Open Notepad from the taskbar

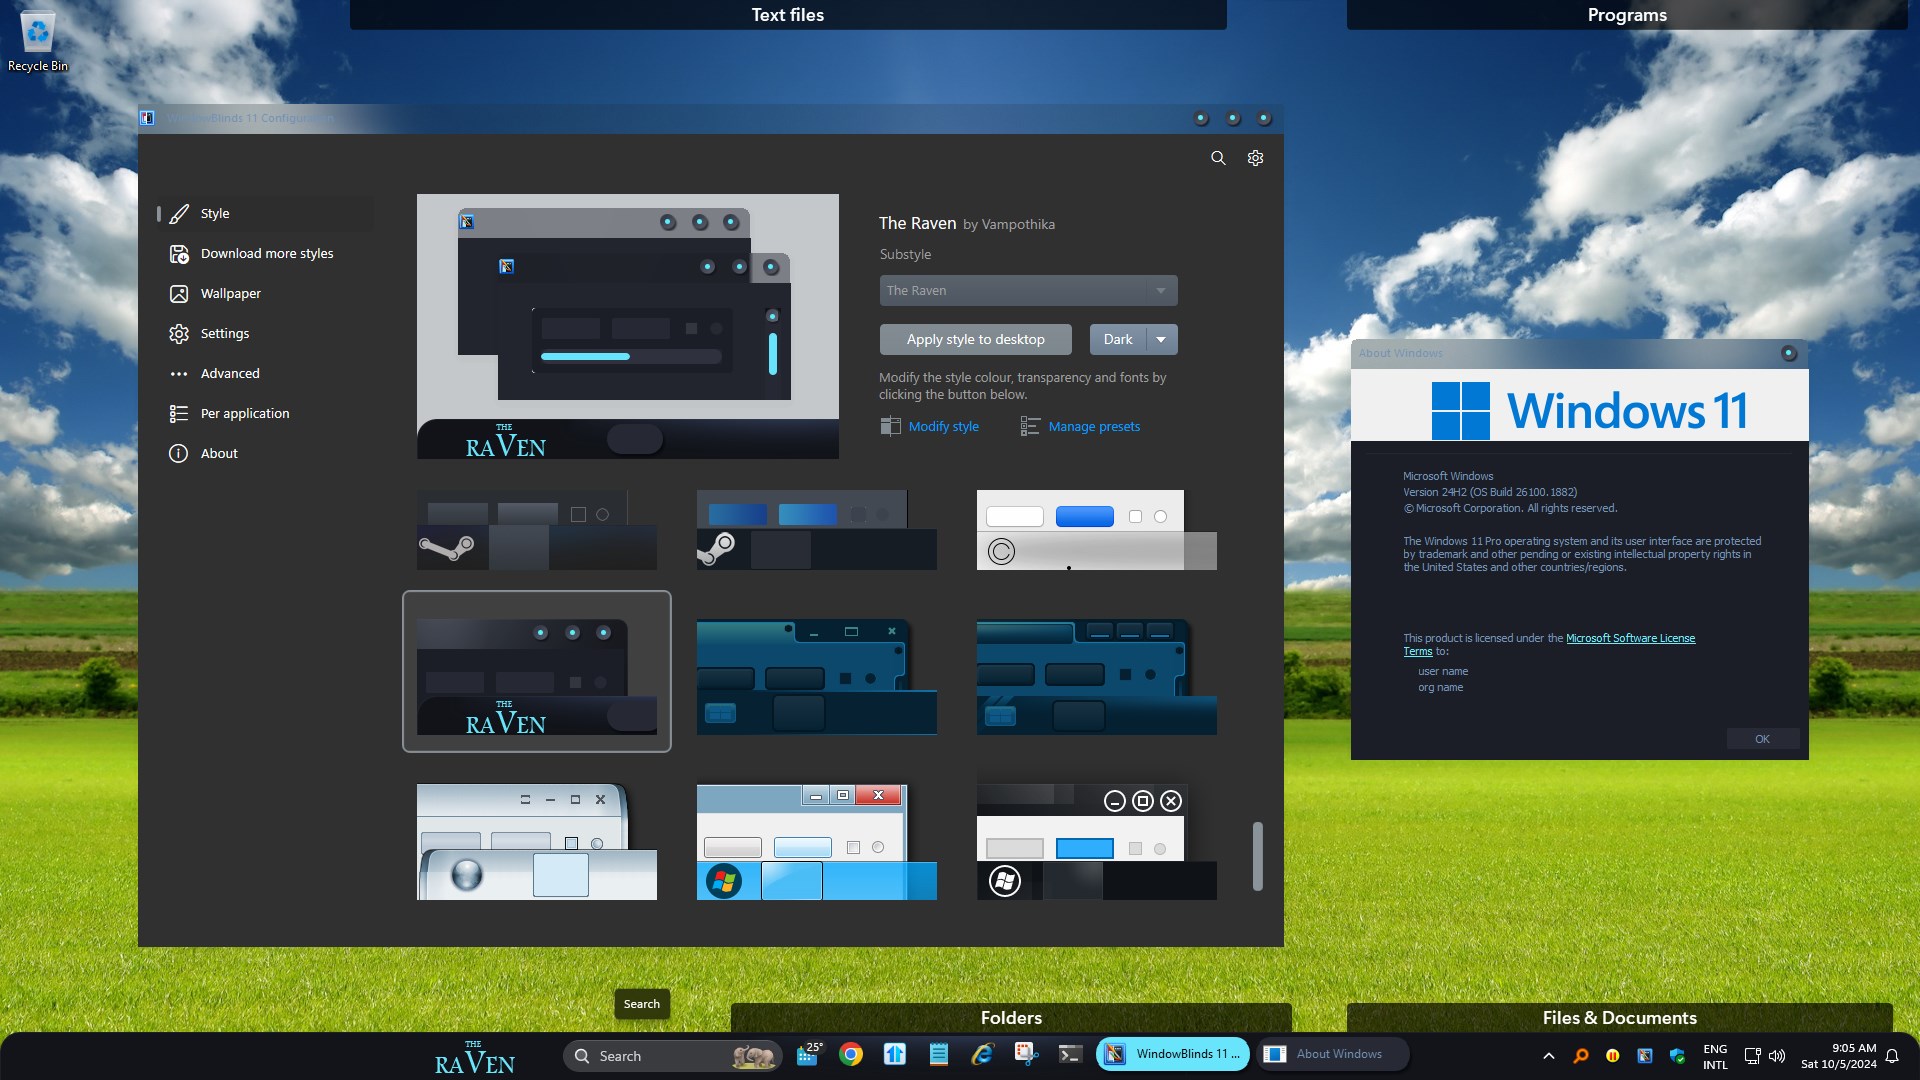click(939, 1054)
